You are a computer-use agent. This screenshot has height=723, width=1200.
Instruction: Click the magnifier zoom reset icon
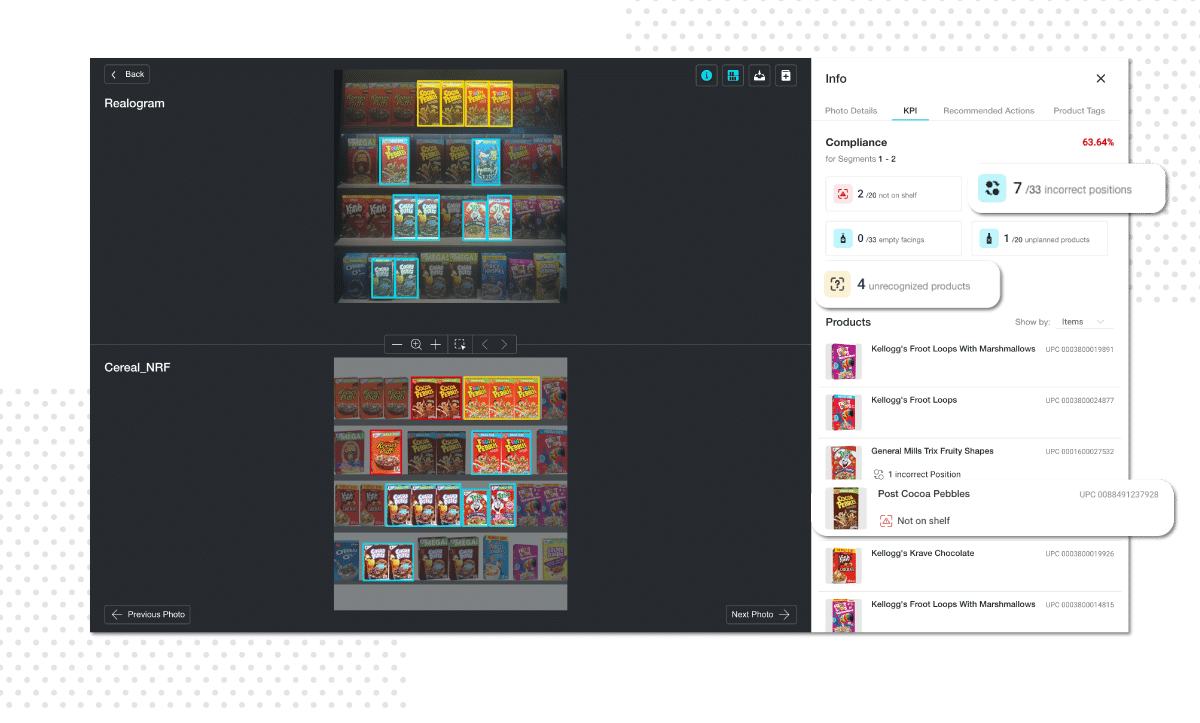click(416, 344)
